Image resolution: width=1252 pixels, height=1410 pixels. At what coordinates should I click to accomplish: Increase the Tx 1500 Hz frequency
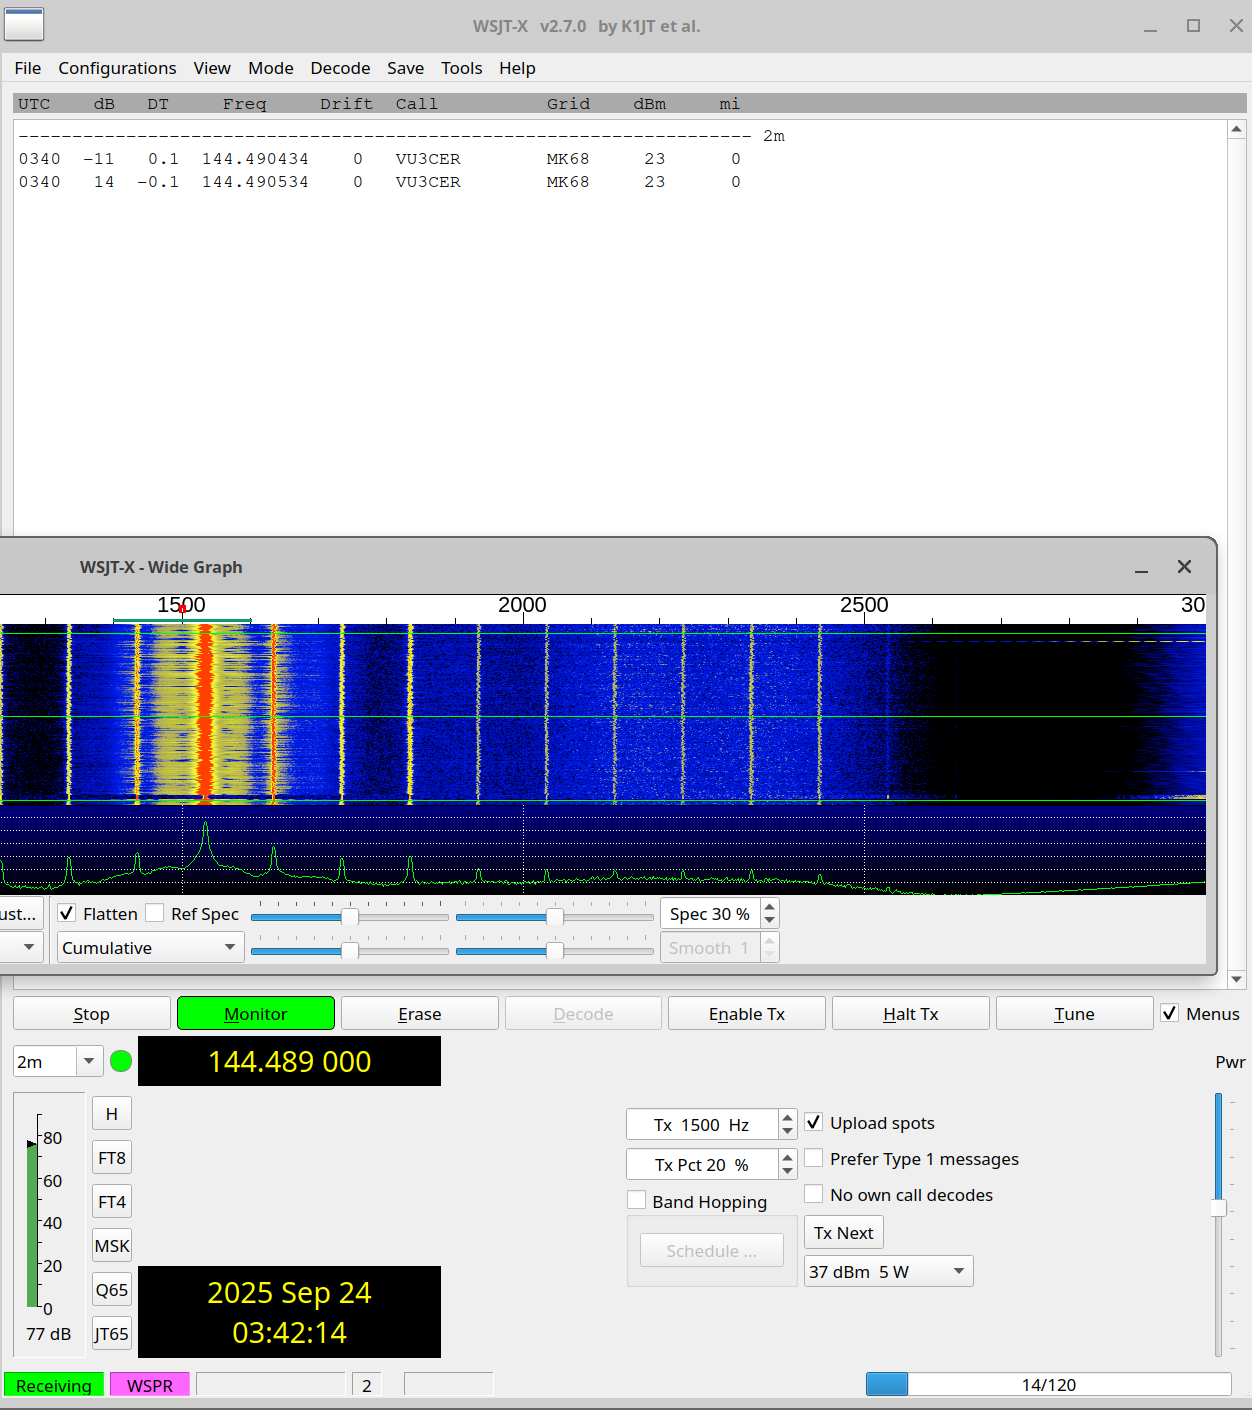pyautogui.click(x=788, y=1117)
